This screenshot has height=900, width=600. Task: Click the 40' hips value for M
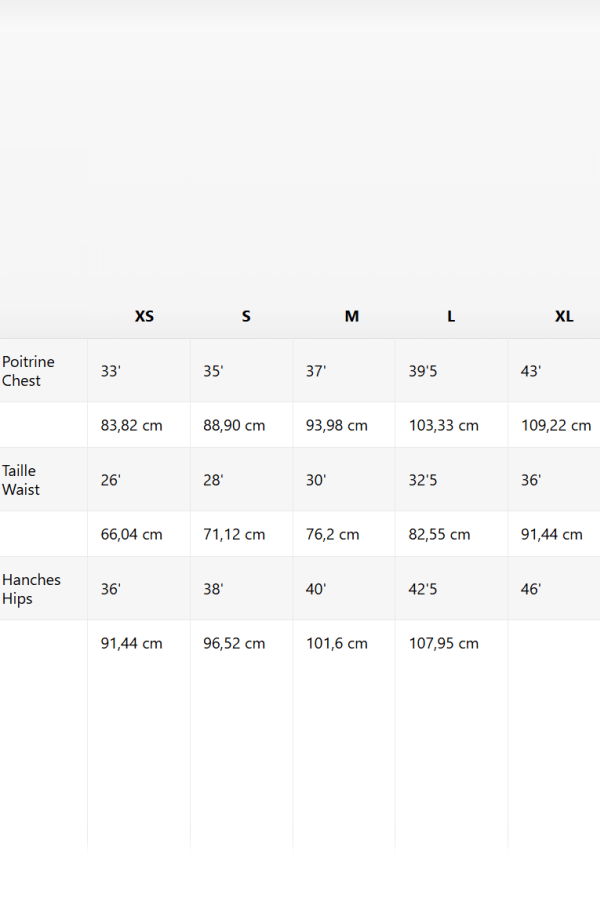click(x=316, y=589)
